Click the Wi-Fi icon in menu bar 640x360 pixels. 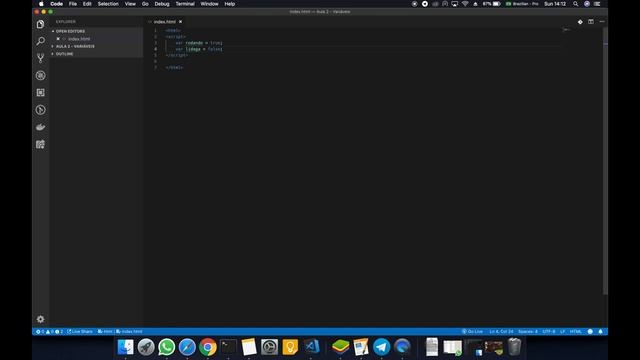(465, 4)
